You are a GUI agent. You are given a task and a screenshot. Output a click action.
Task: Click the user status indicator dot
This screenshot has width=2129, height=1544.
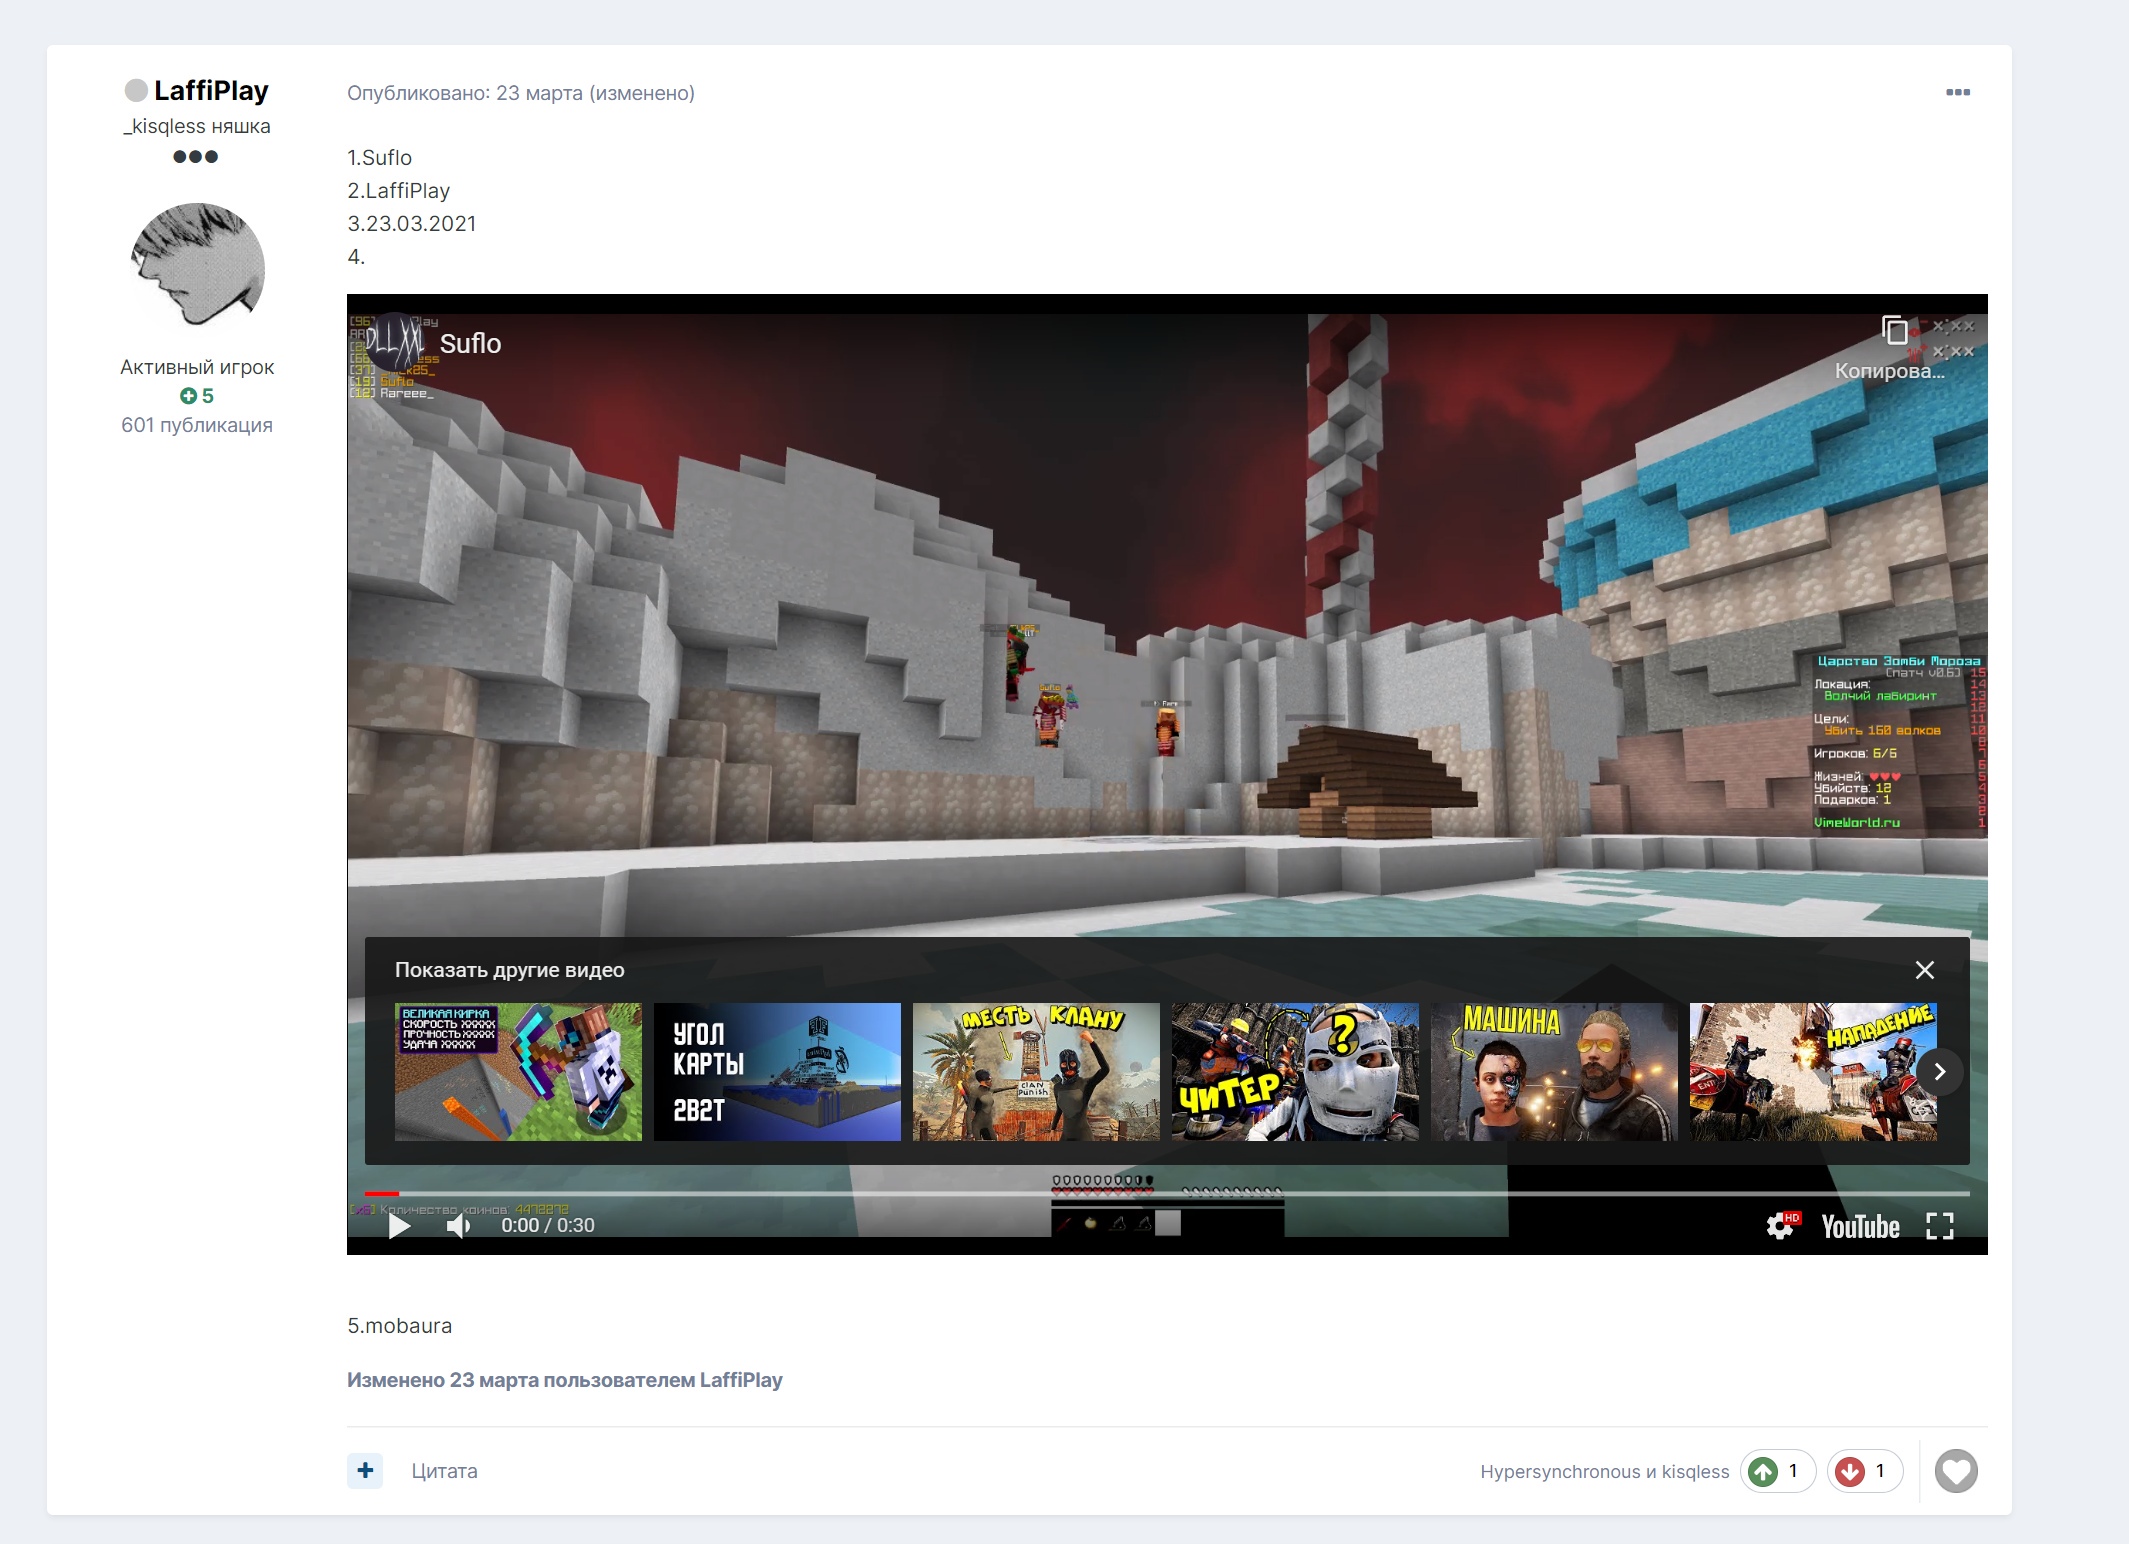pyautogui.click(x=136, y=91)
